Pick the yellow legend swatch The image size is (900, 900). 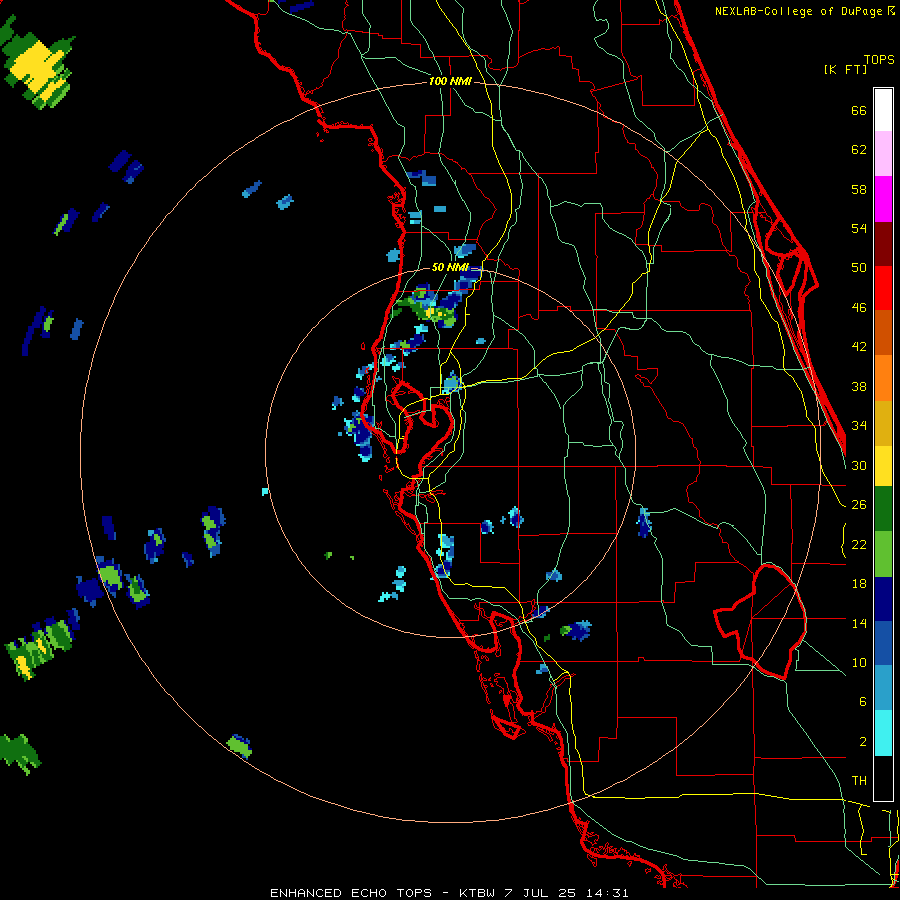coord(883,466)
